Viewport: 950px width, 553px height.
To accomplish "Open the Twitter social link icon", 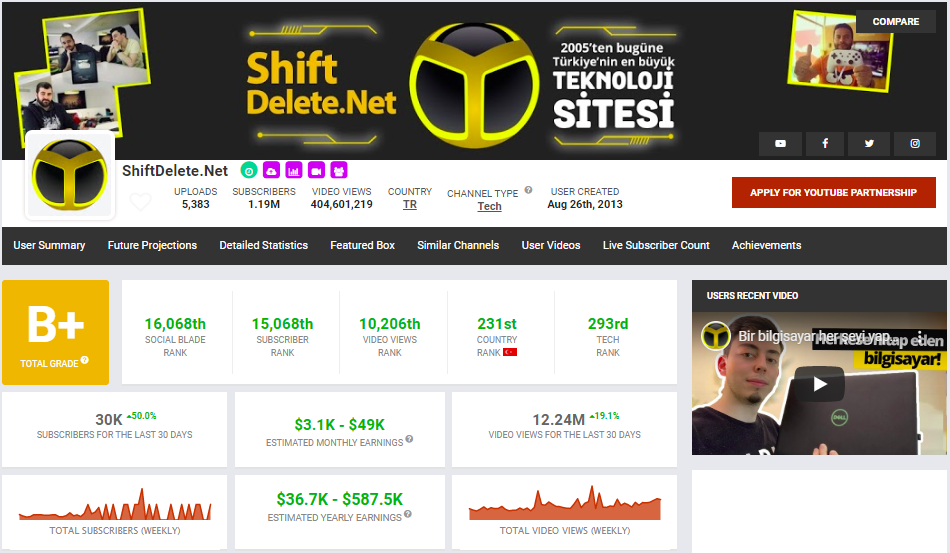I will (x=870, y=144).
